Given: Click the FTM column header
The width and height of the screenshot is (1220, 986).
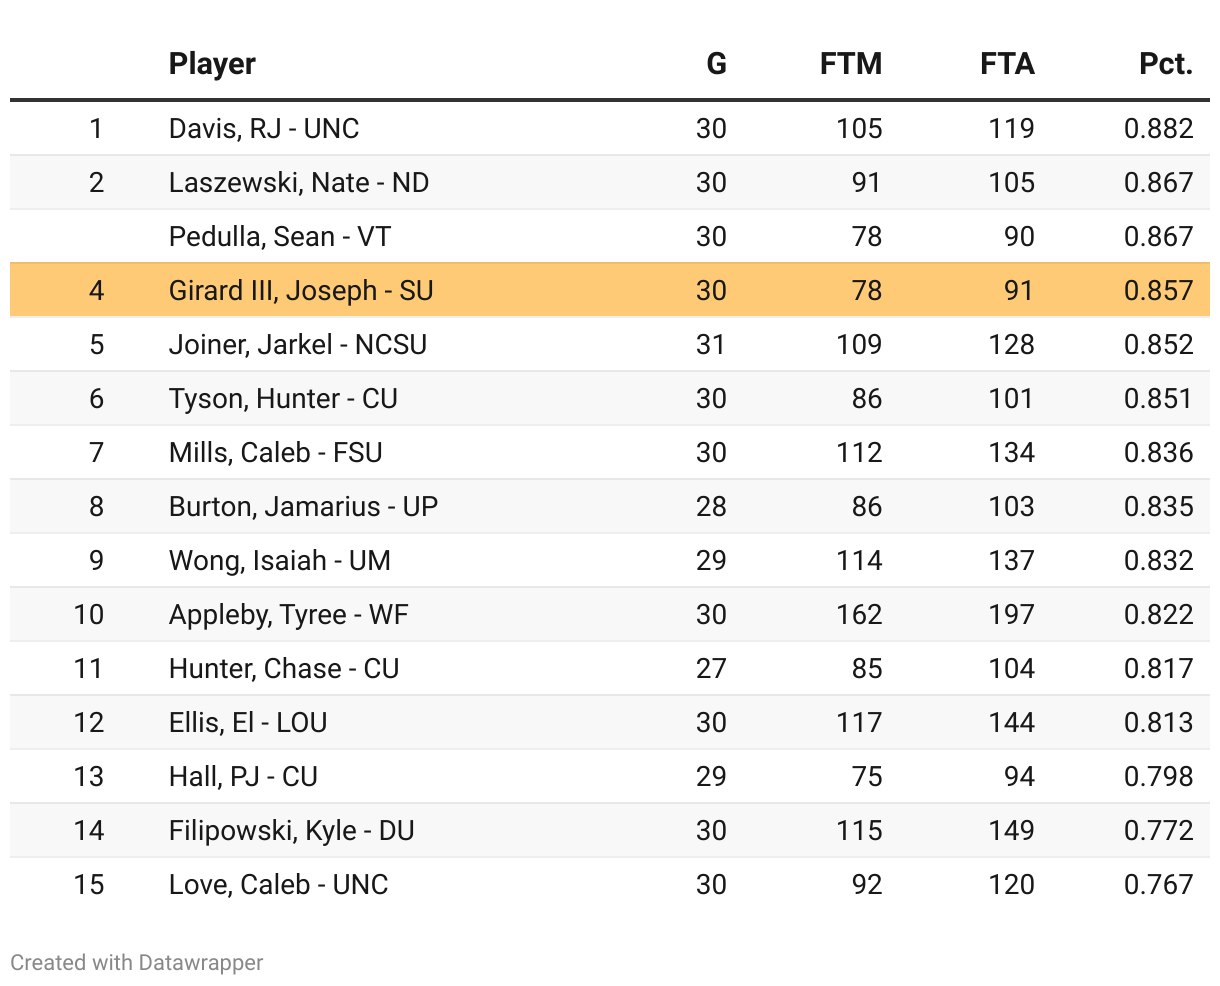Looking at the screenshot, I should point(850,64).
